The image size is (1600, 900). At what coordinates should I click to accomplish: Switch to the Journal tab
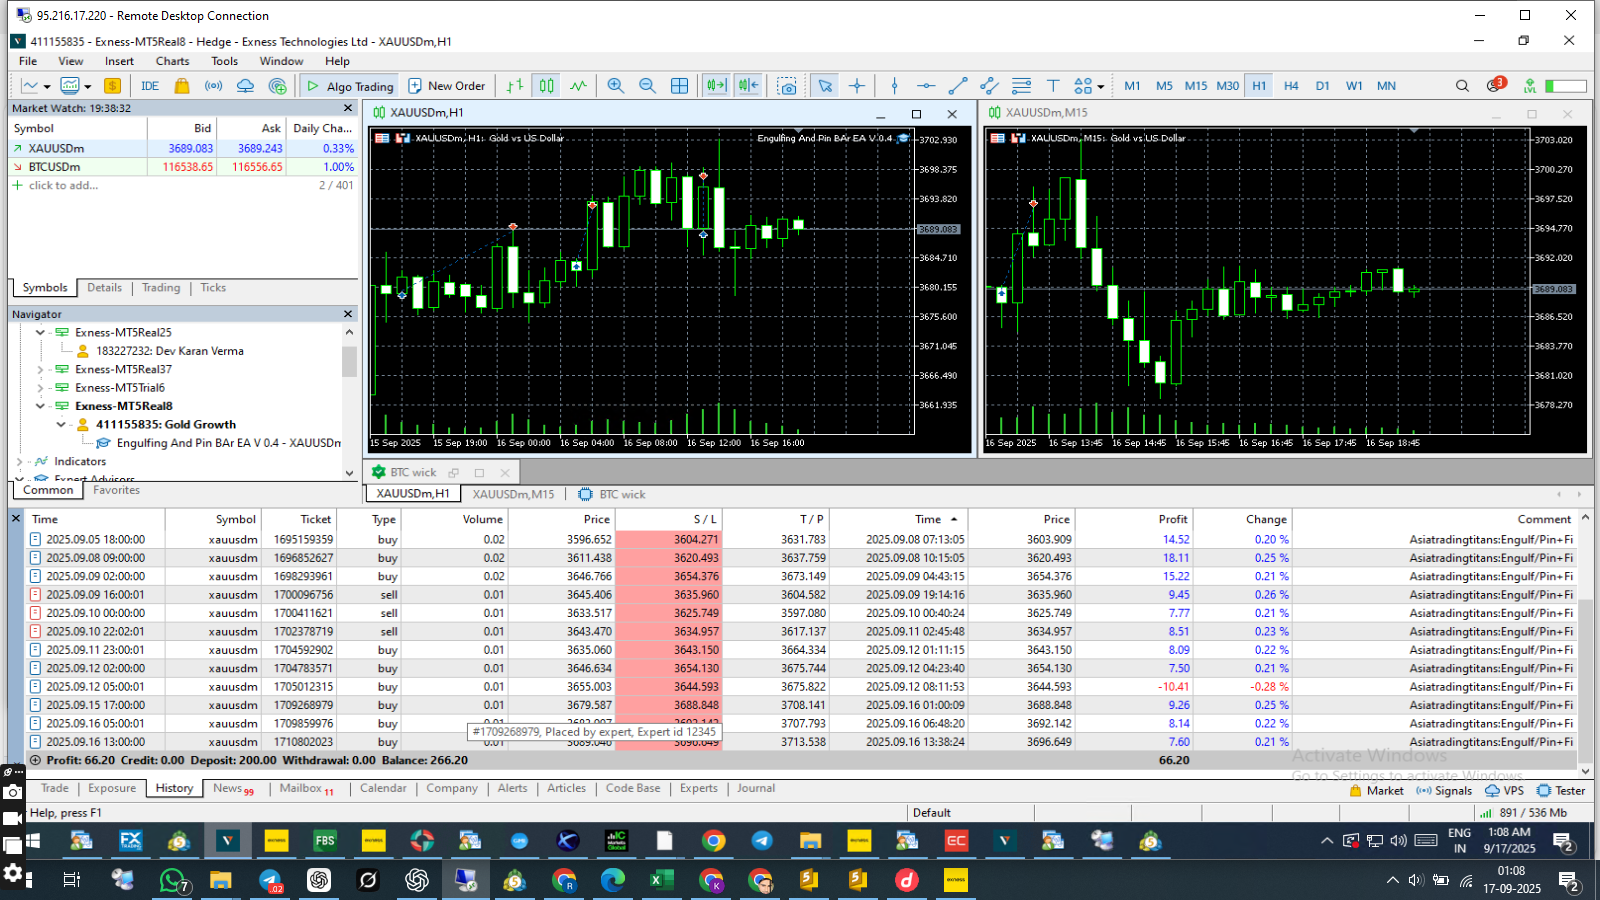point(756,788)
